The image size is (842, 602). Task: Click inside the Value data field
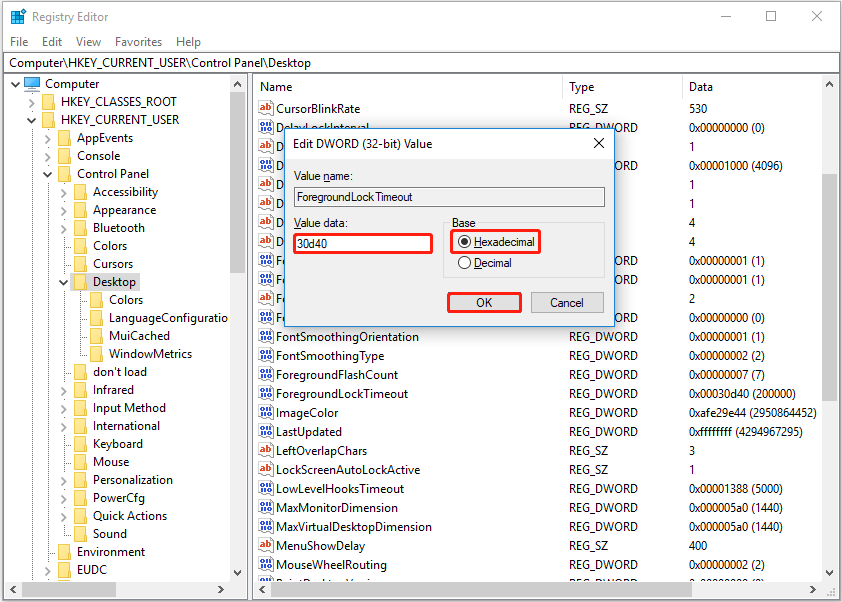click(362, 243)
